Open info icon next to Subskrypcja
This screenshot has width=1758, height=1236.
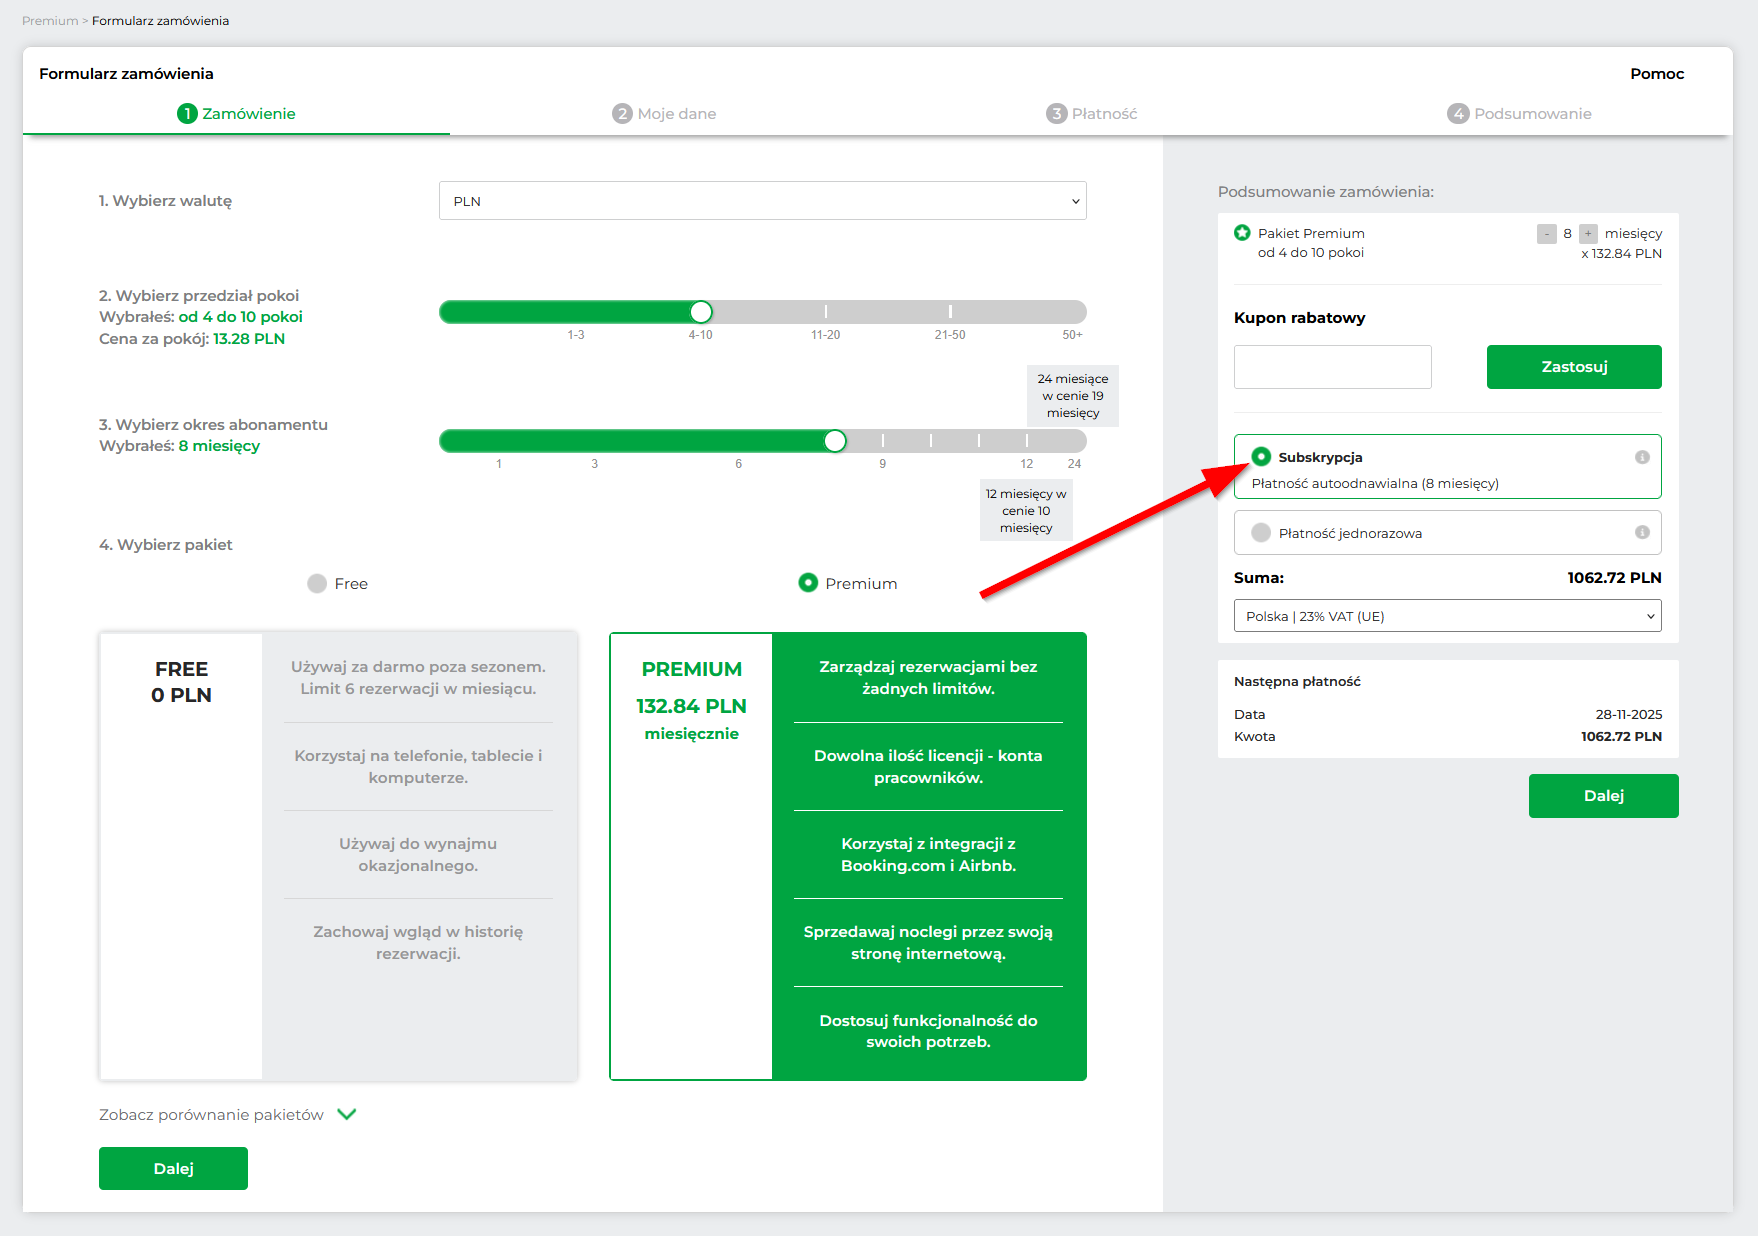pyautogui.click(x=1642, y=457)
